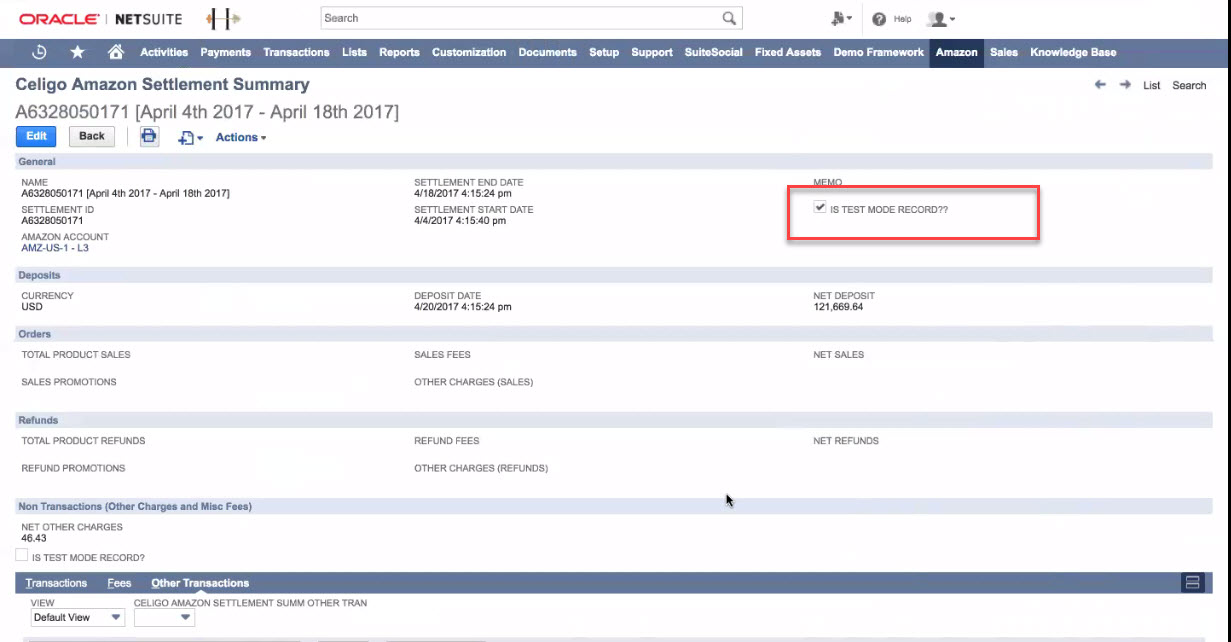Go to next record with right arrow
Viewport: 1231px width, 642px height.
[1125, 85]
